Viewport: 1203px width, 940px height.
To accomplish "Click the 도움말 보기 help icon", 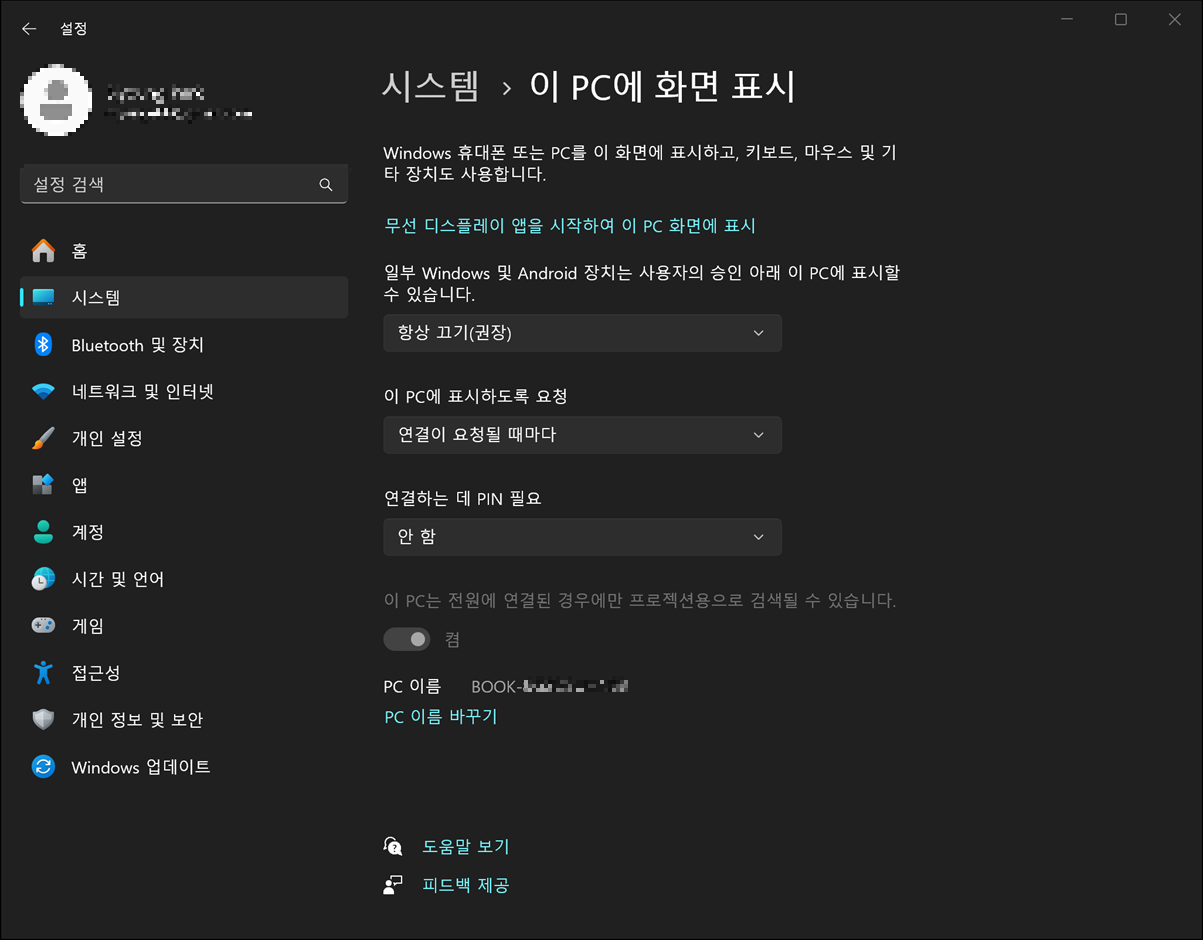I will coord(393,846).
